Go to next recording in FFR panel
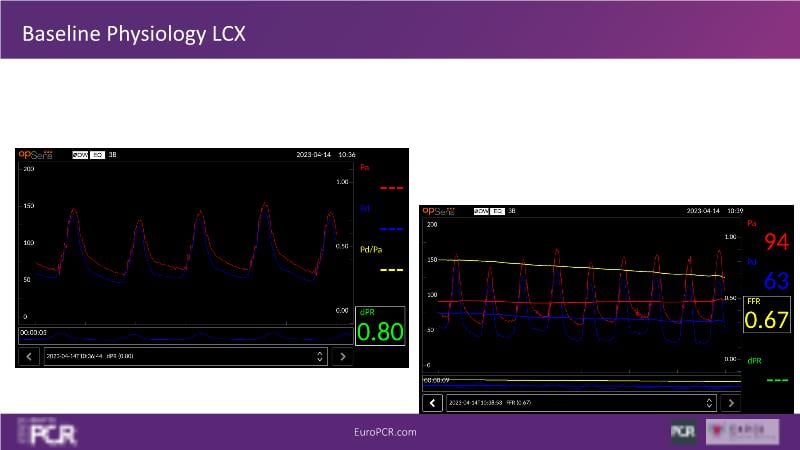The image size is (800, 450). tap(731, 402)
